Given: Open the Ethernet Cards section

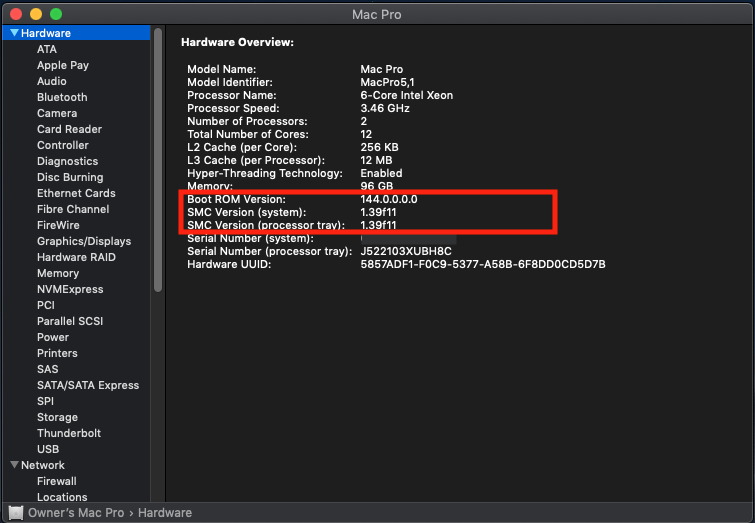Looking at the screenshot, I should [x=76, y=193].
